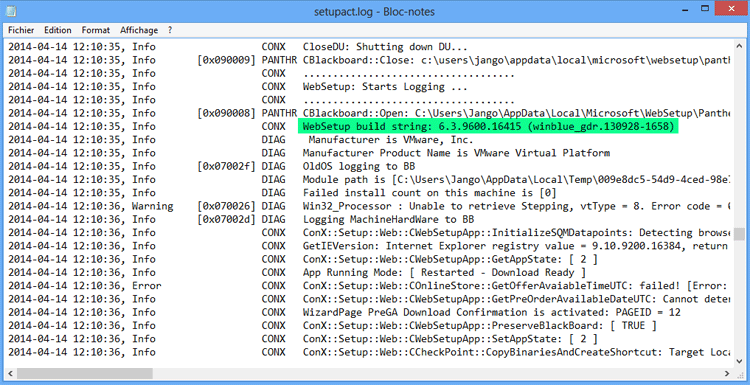
Task: Click the '[0x07002f]' code
Action: 226,166
